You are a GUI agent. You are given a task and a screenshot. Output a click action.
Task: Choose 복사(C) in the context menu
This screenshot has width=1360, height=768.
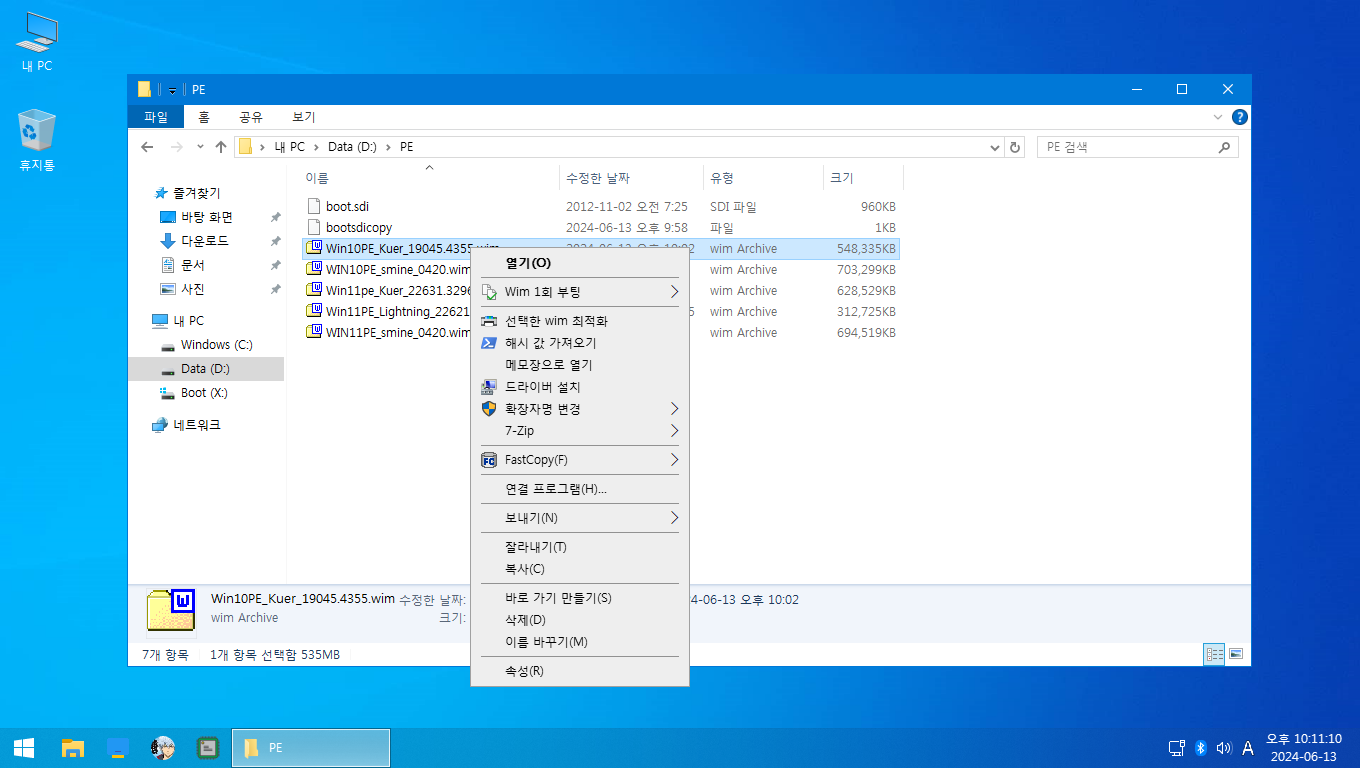point(580,569)
